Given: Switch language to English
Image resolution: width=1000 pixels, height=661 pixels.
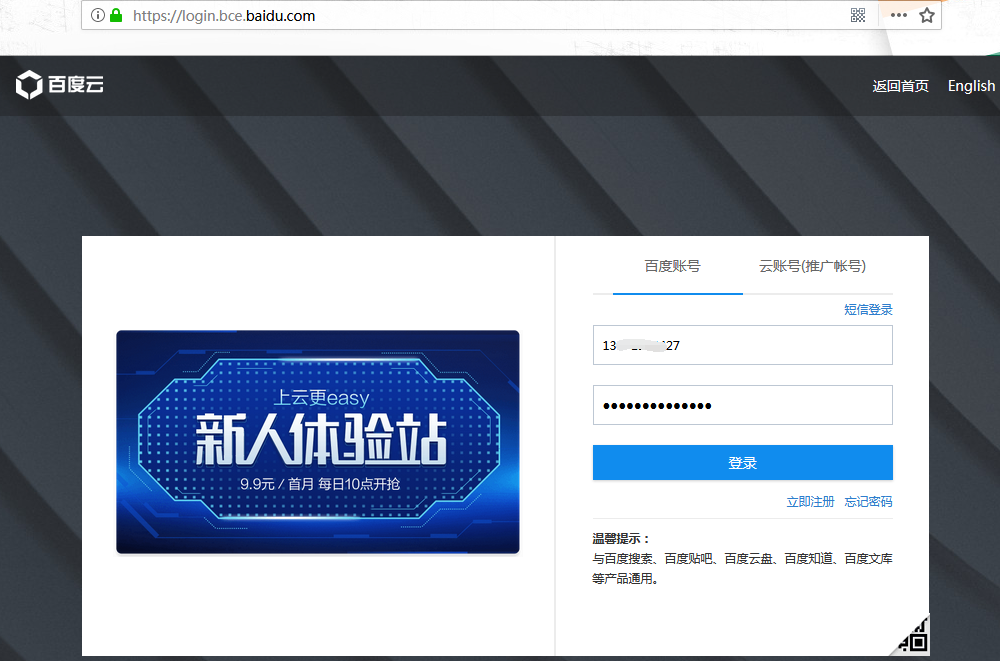Looking at the screenshot, I should click(971, 86).
